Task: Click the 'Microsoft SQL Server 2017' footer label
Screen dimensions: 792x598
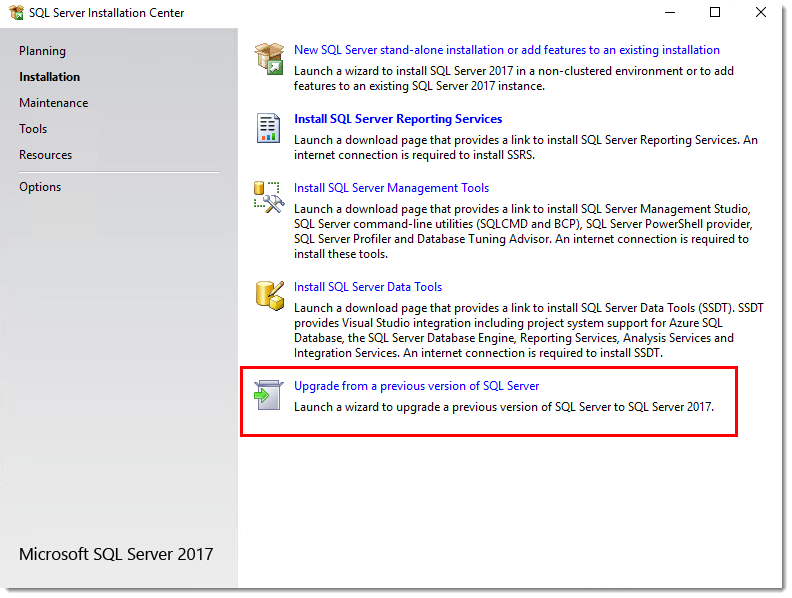Action: [116, 554]
